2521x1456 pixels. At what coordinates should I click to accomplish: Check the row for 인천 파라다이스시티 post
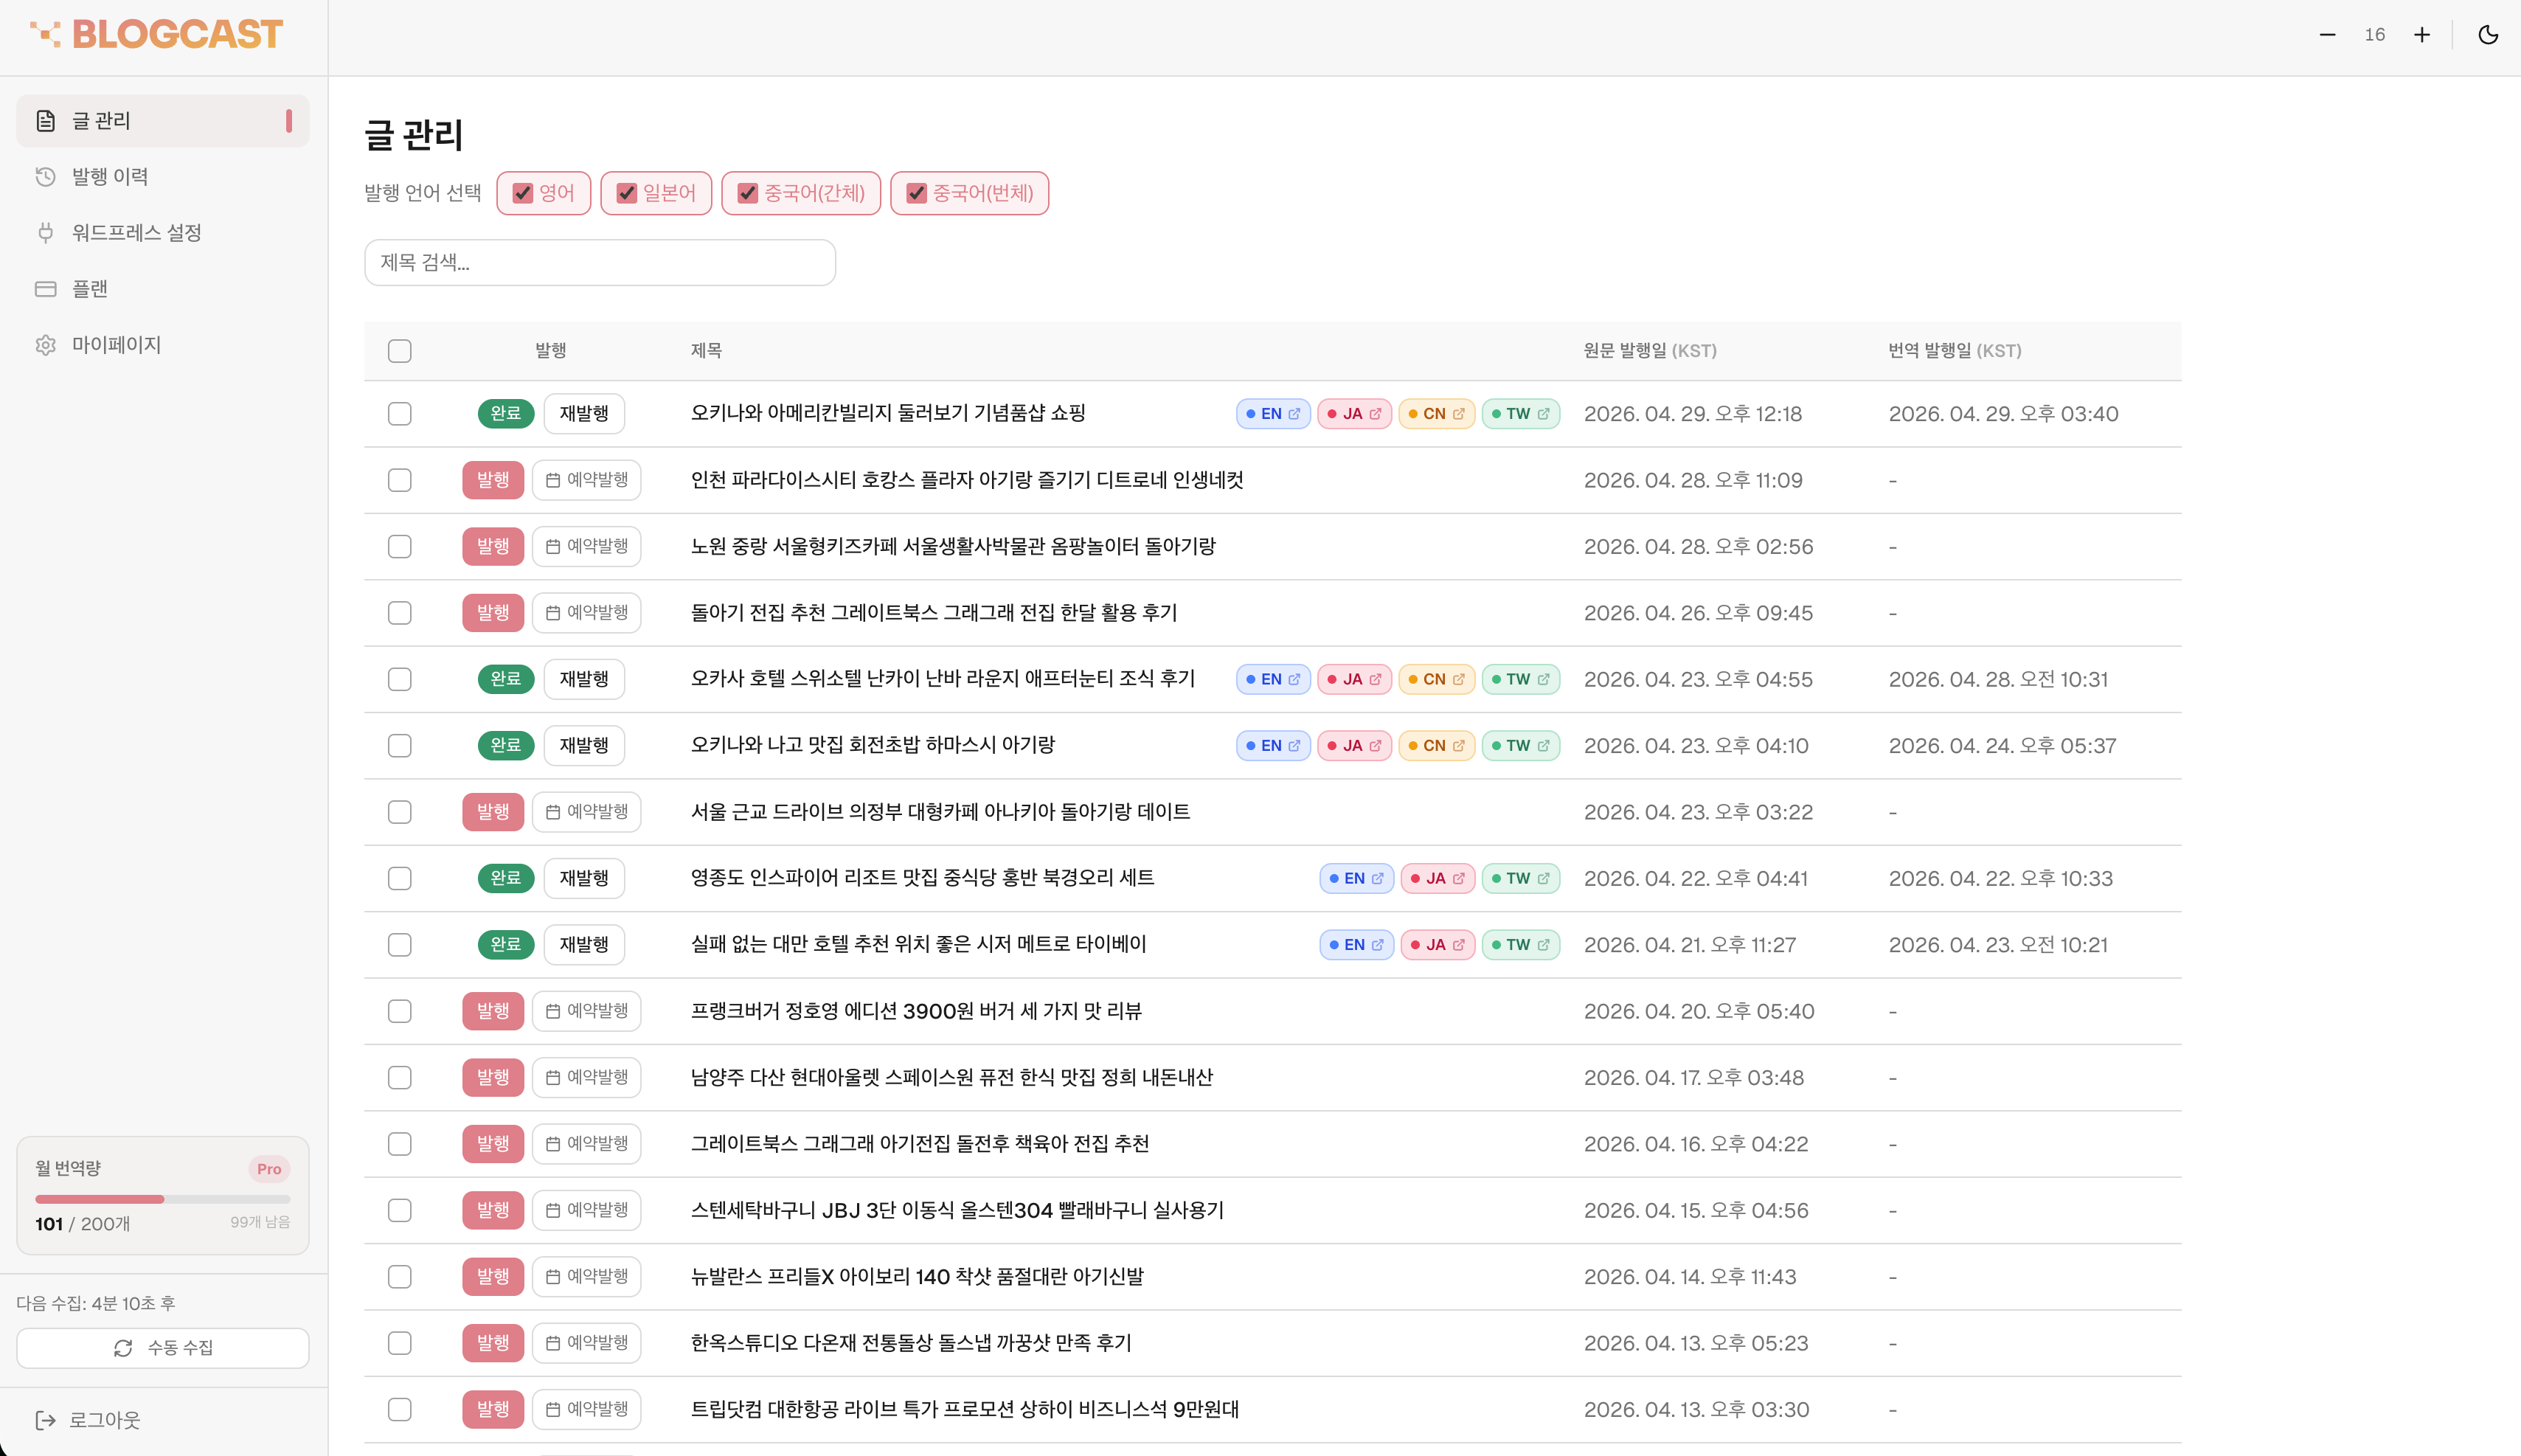tap(399, 480)
